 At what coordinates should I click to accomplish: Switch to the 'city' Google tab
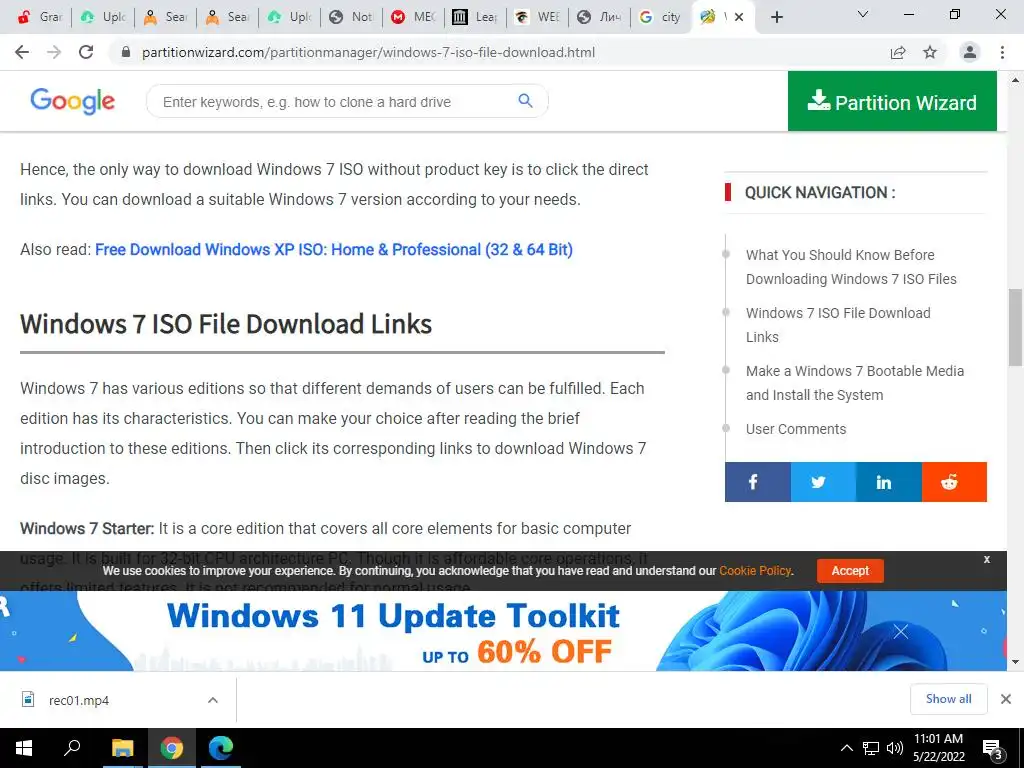pyautogui.click(x=661, y=17)
